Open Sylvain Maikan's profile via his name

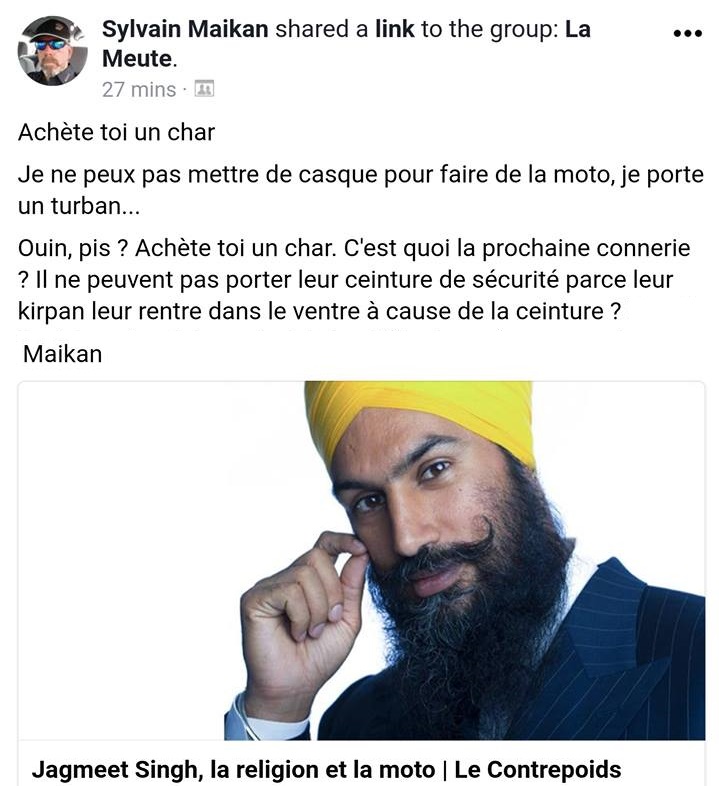click(x=185, y=29)
